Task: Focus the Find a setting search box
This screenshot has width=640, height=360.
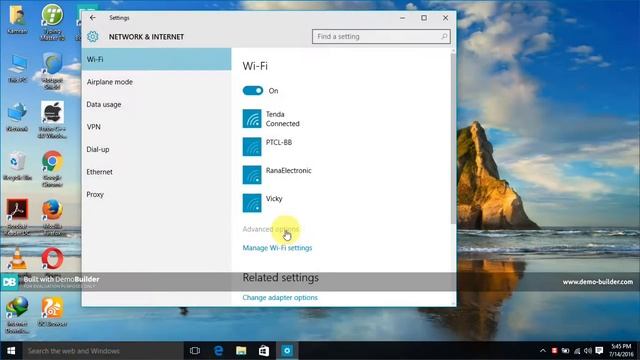Action: coord(381,36)
